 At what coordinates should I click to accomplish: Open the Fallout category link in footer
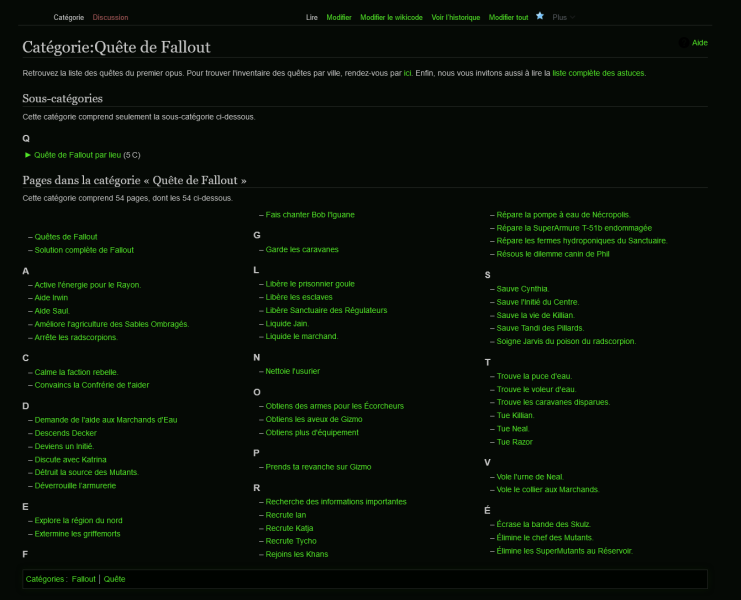[x=84, y=579]
